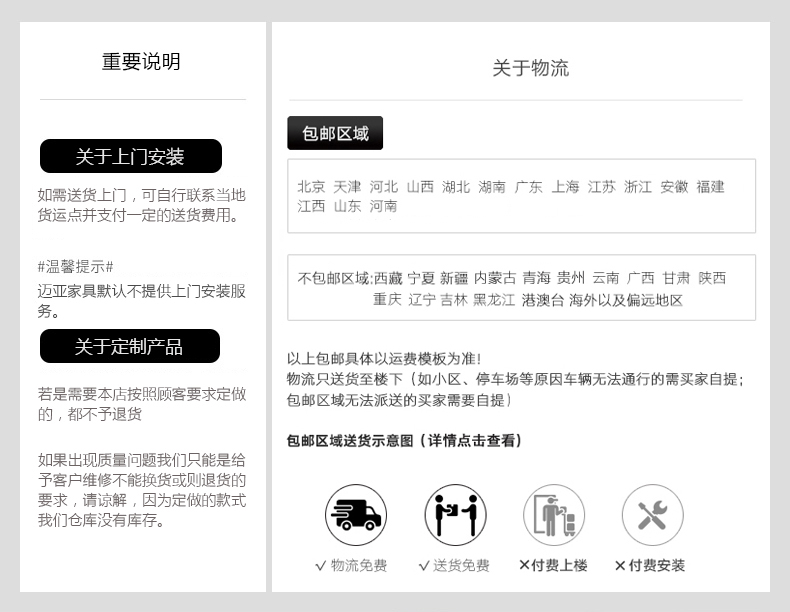Select 青海 in non-free shipping list
This screenshot has height=612, width=790.
click(537, 278)
